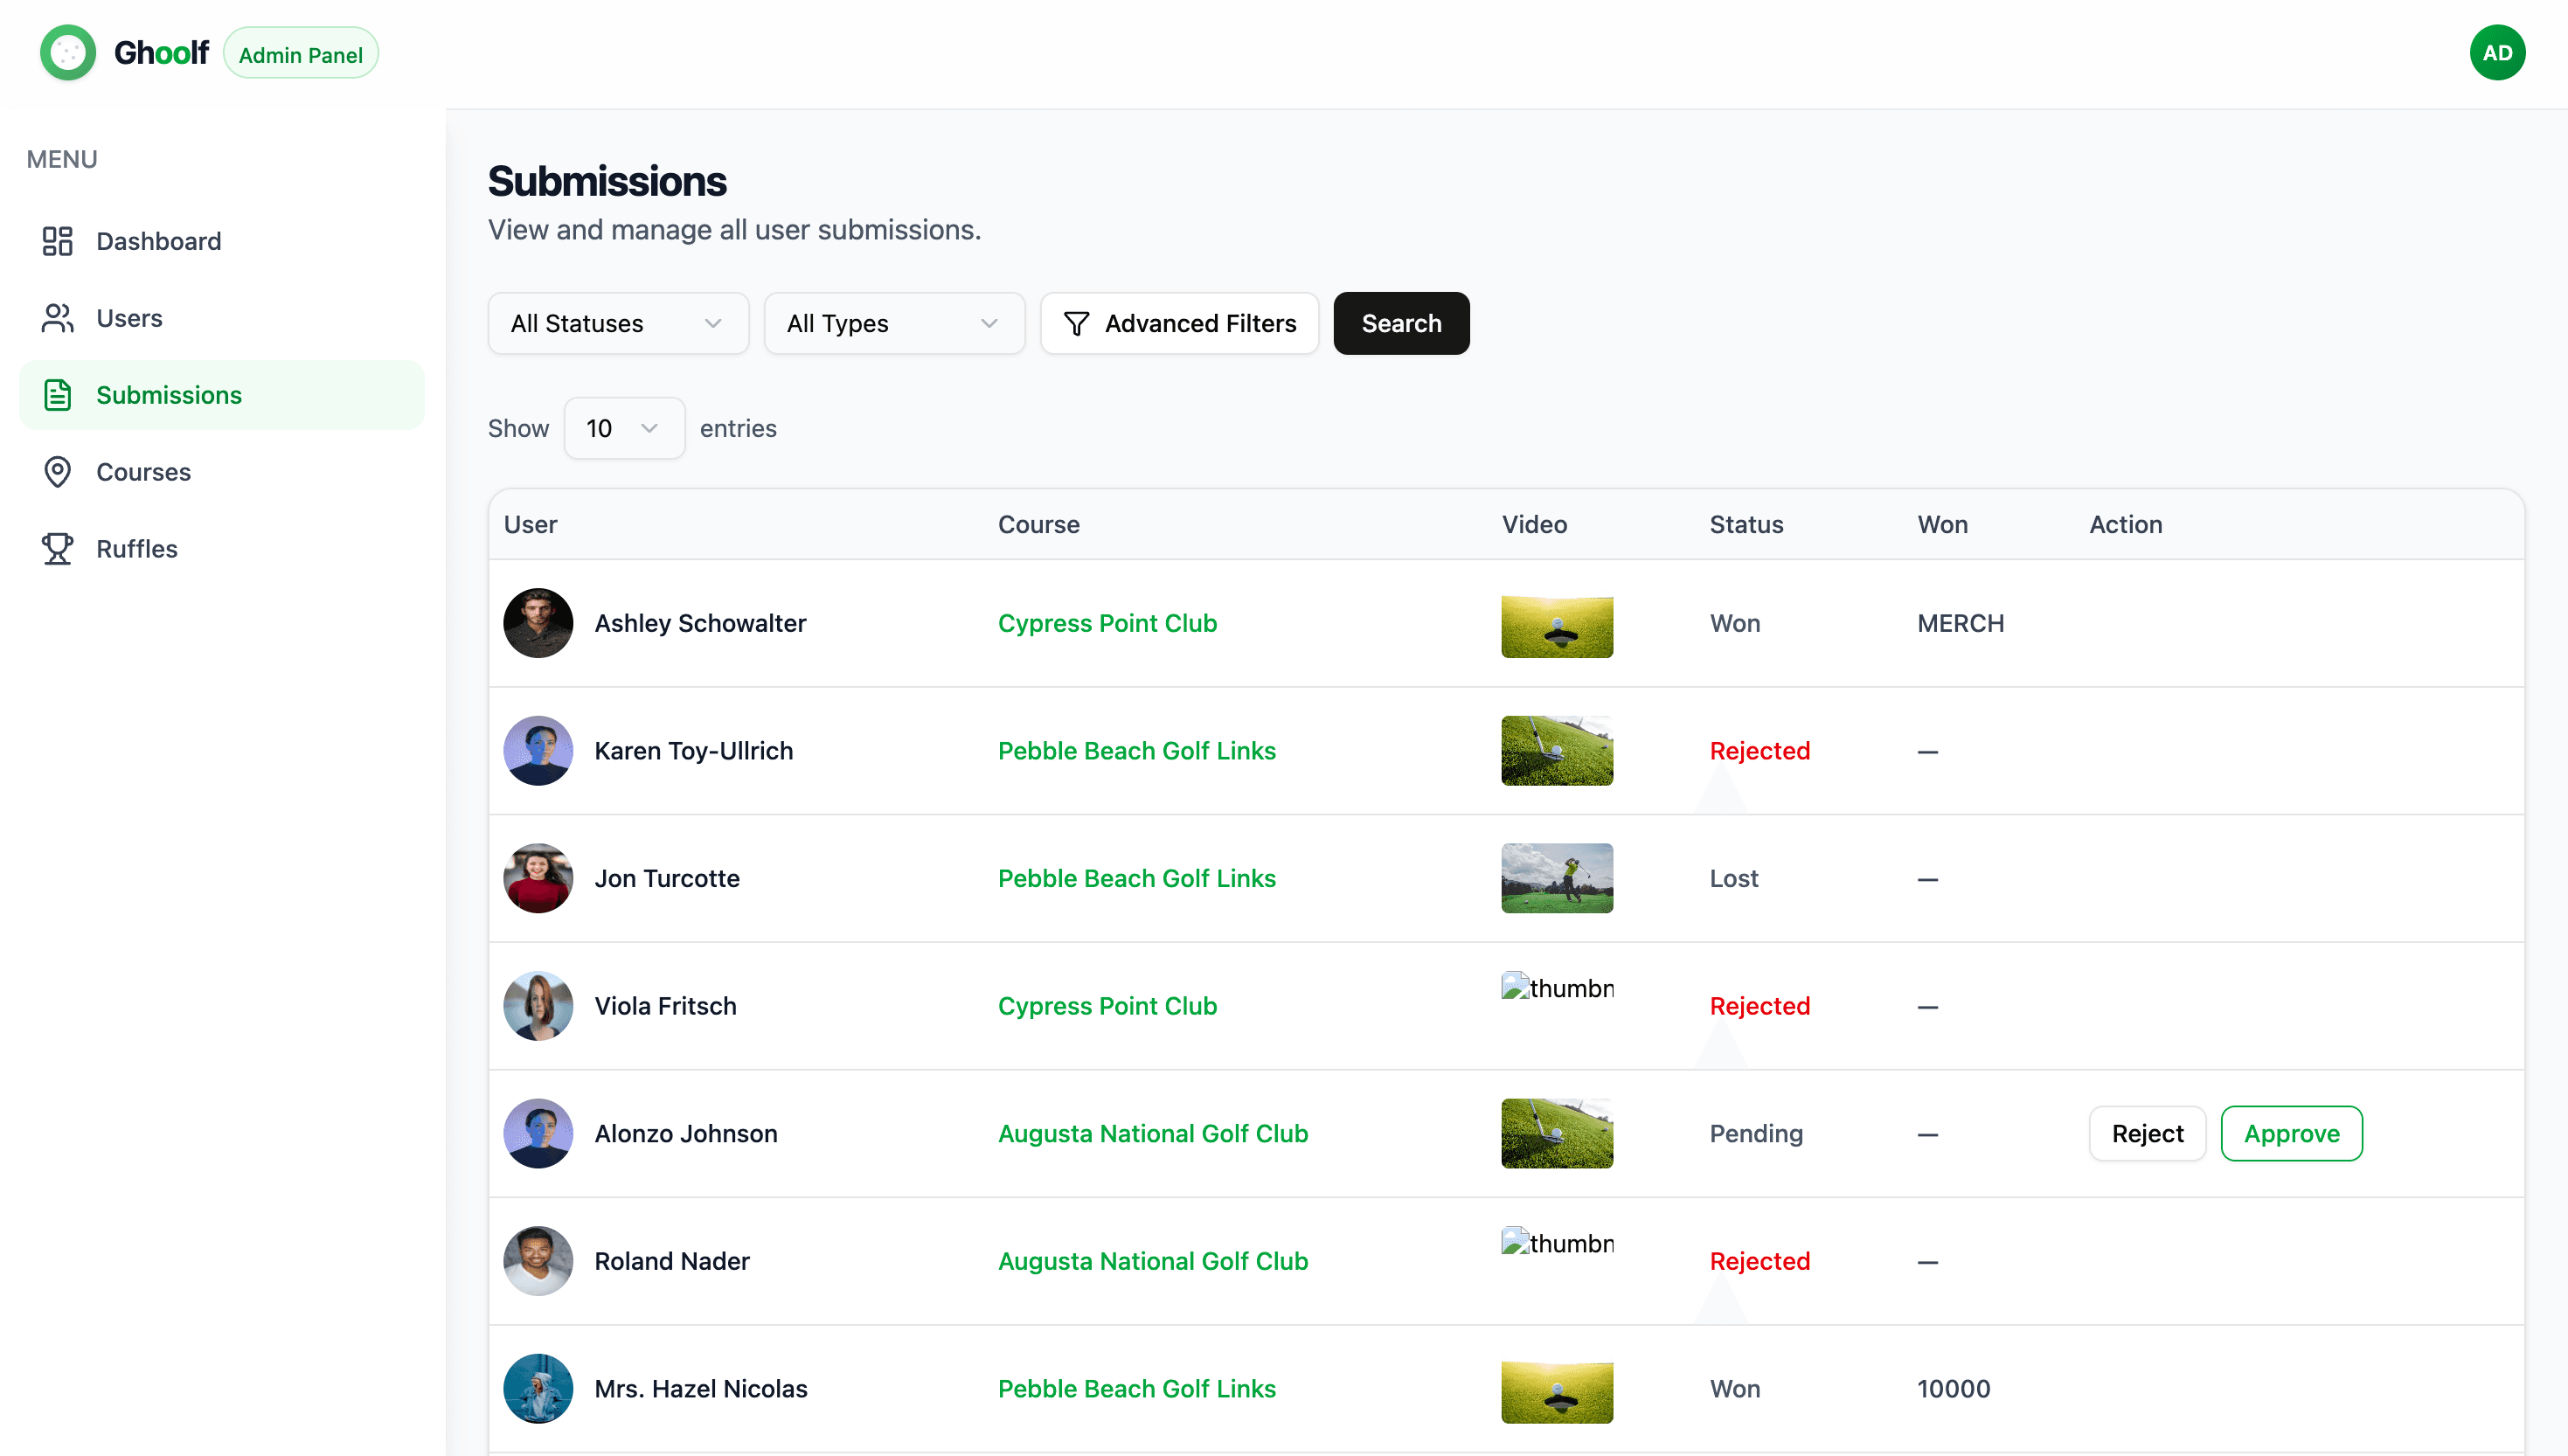The image size is (2568, 1456).
Task: Click the 10000 value in Hazel's row
Action: 1953,1389
